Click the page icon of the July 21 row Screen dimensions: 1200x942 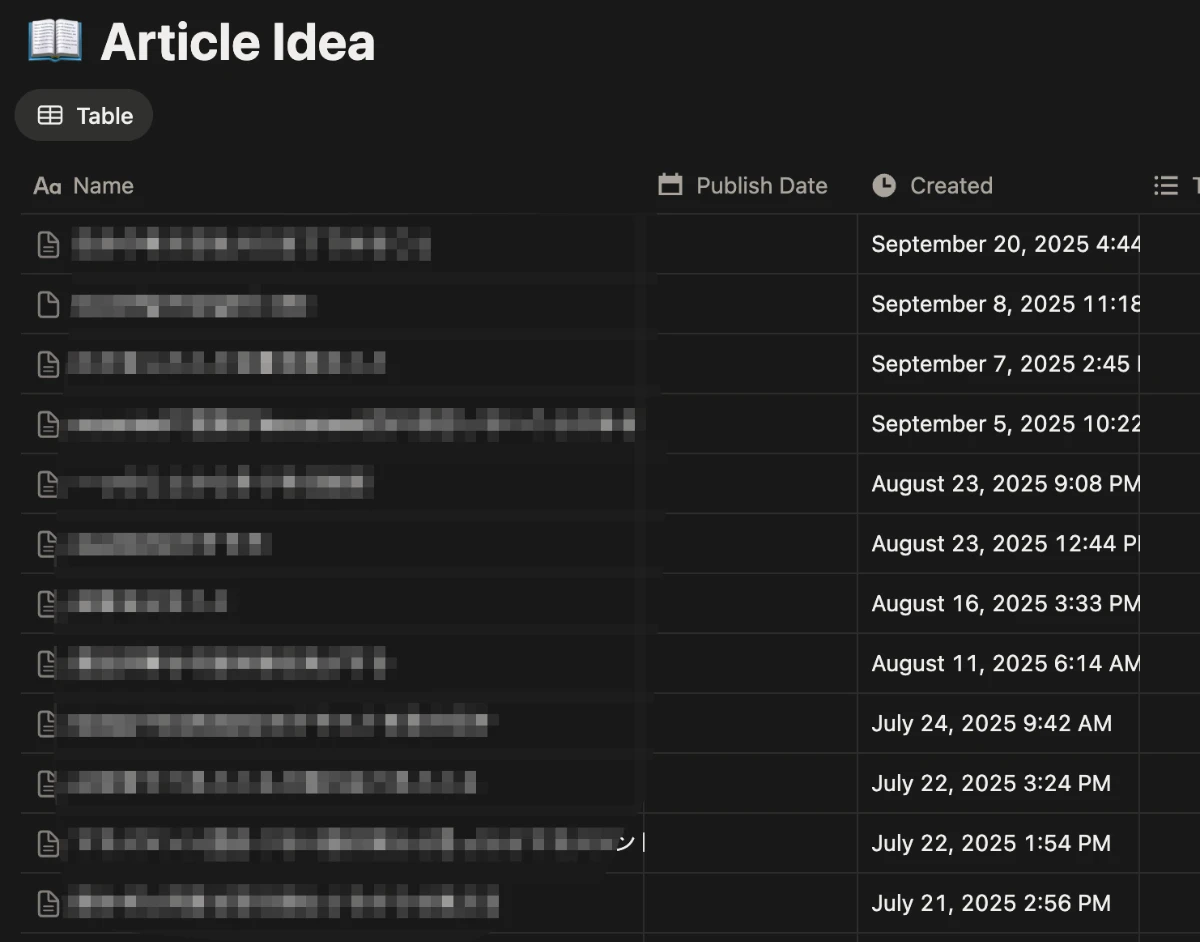pyautogui.click(x=48, y=904)
